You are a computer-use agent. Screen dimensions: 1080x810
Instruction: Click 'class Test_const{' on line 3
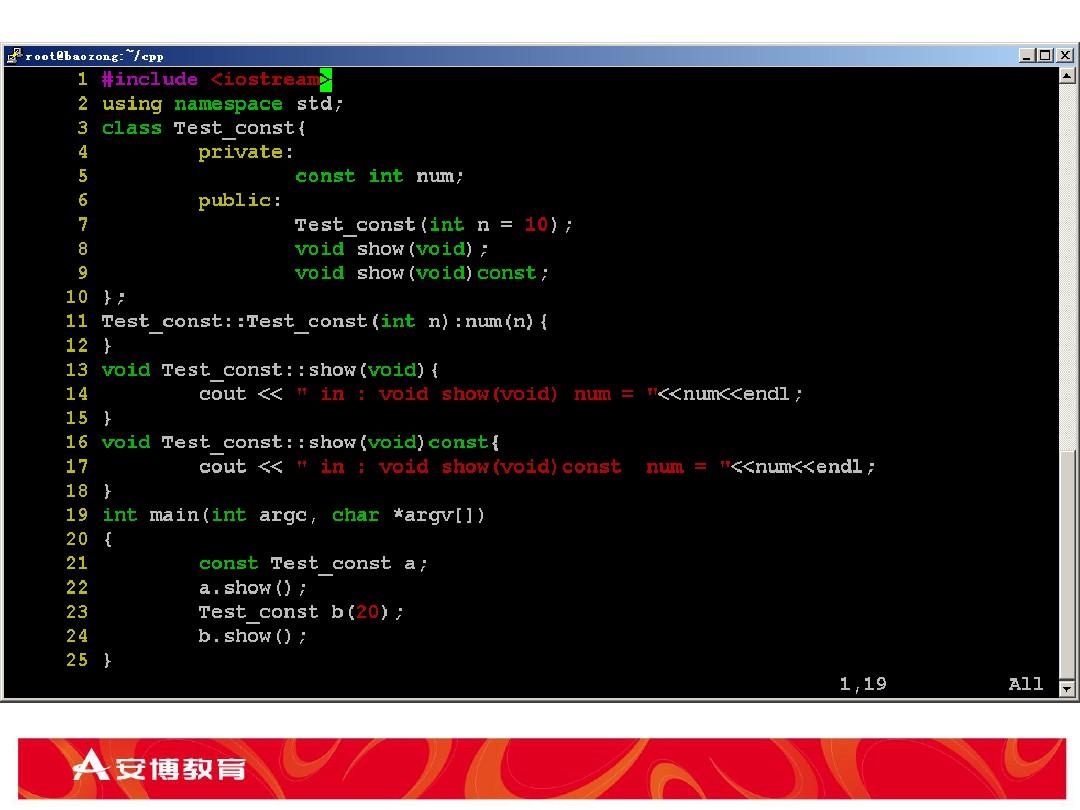204,128
